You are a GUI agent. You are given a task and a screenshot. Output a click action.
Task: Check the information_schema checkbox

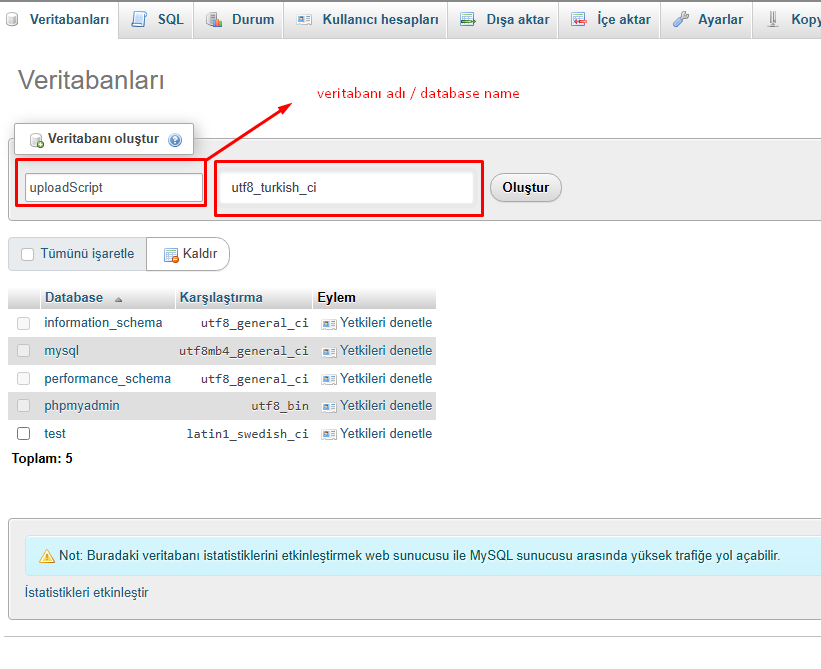coord(24,323)
